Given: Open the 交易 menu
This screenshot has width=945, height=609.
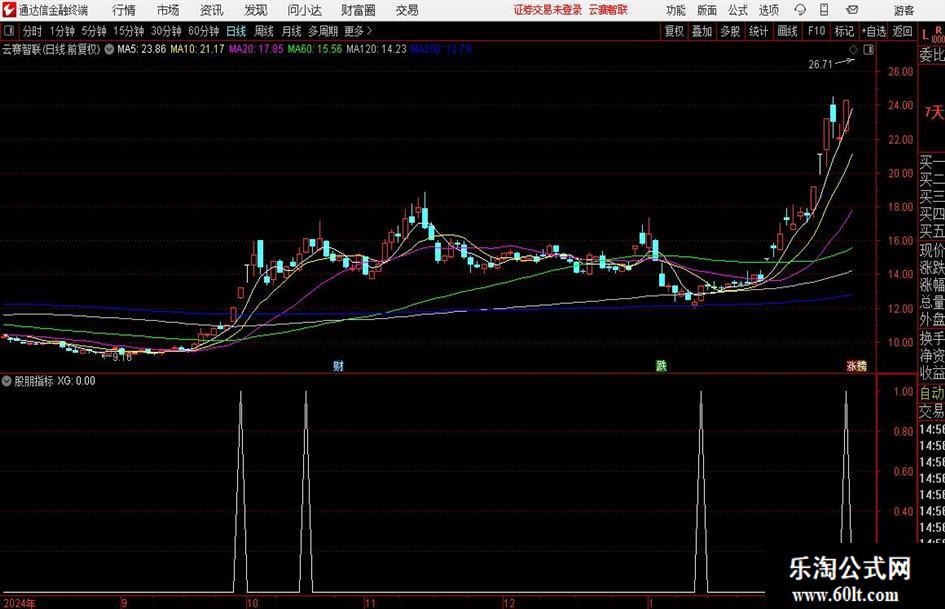Looking at the screenshot, I should click(407, 10).
